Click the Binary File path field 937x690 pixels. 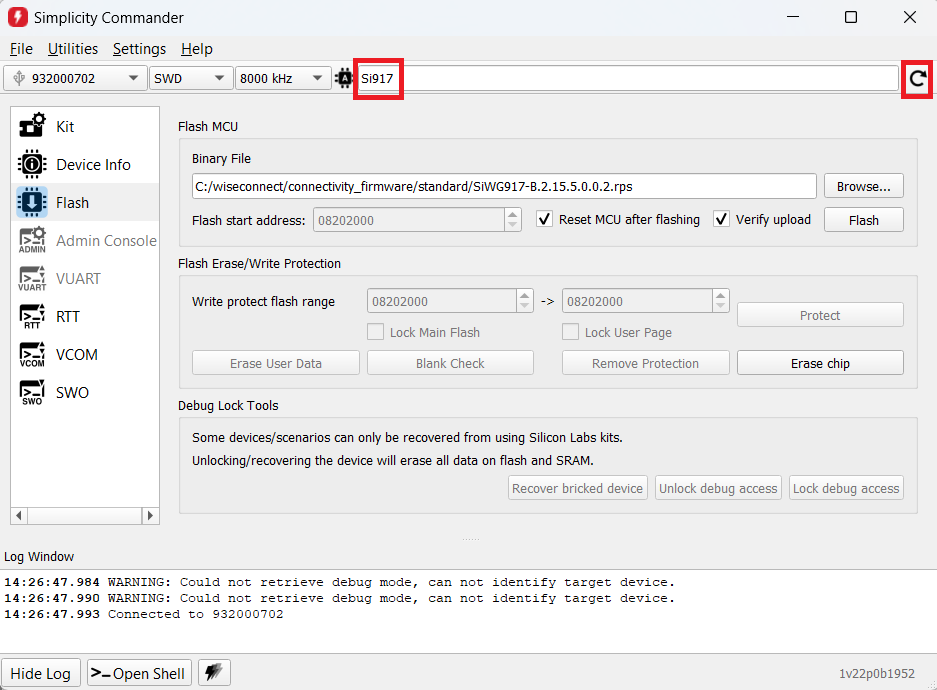click(x=504, y=186)
